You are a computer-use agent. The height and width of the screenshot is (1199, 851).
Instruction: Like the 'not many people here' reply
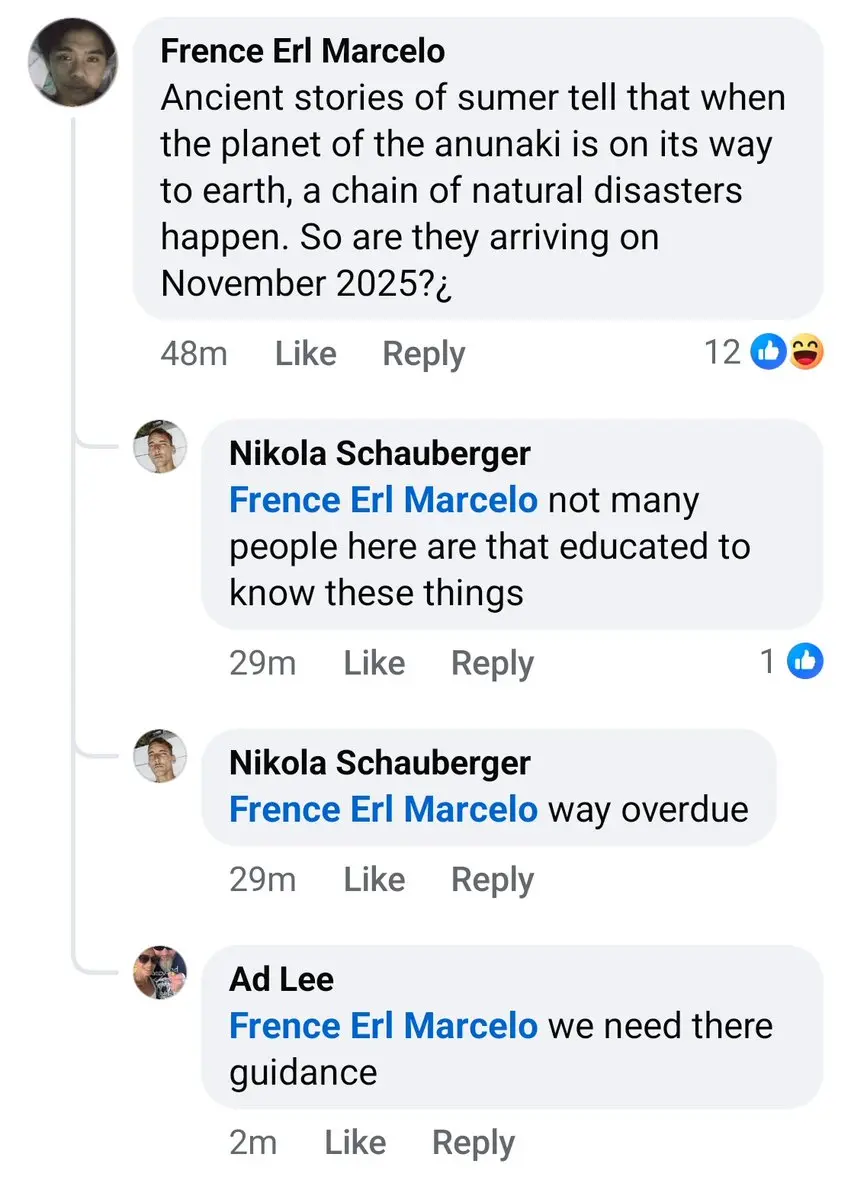coord(375,663)
